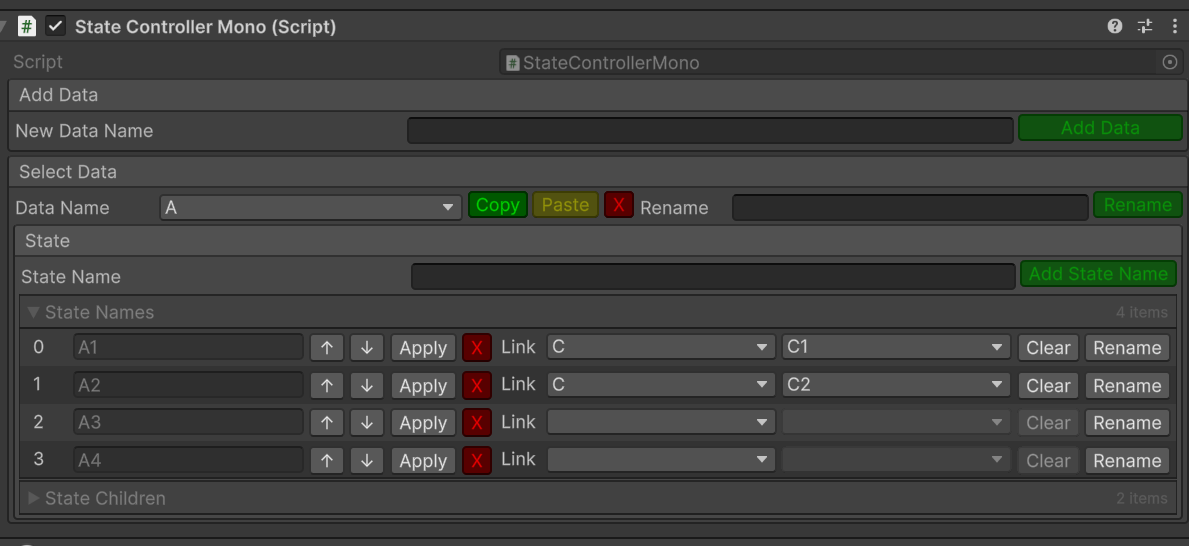Rename state A3 in its row
This screenshot has height=546, width=1189.
(x=1127, y=422)
